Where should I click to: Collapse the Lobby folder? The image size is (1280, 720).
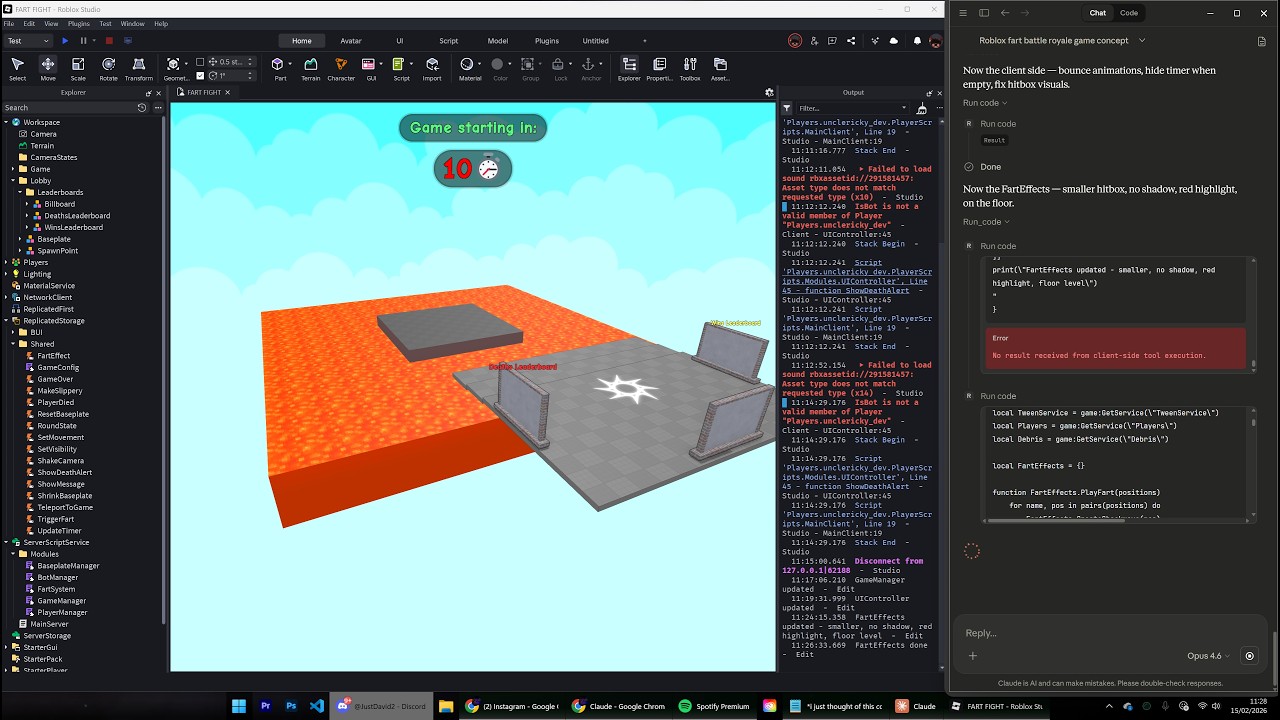tap(13, 181)
